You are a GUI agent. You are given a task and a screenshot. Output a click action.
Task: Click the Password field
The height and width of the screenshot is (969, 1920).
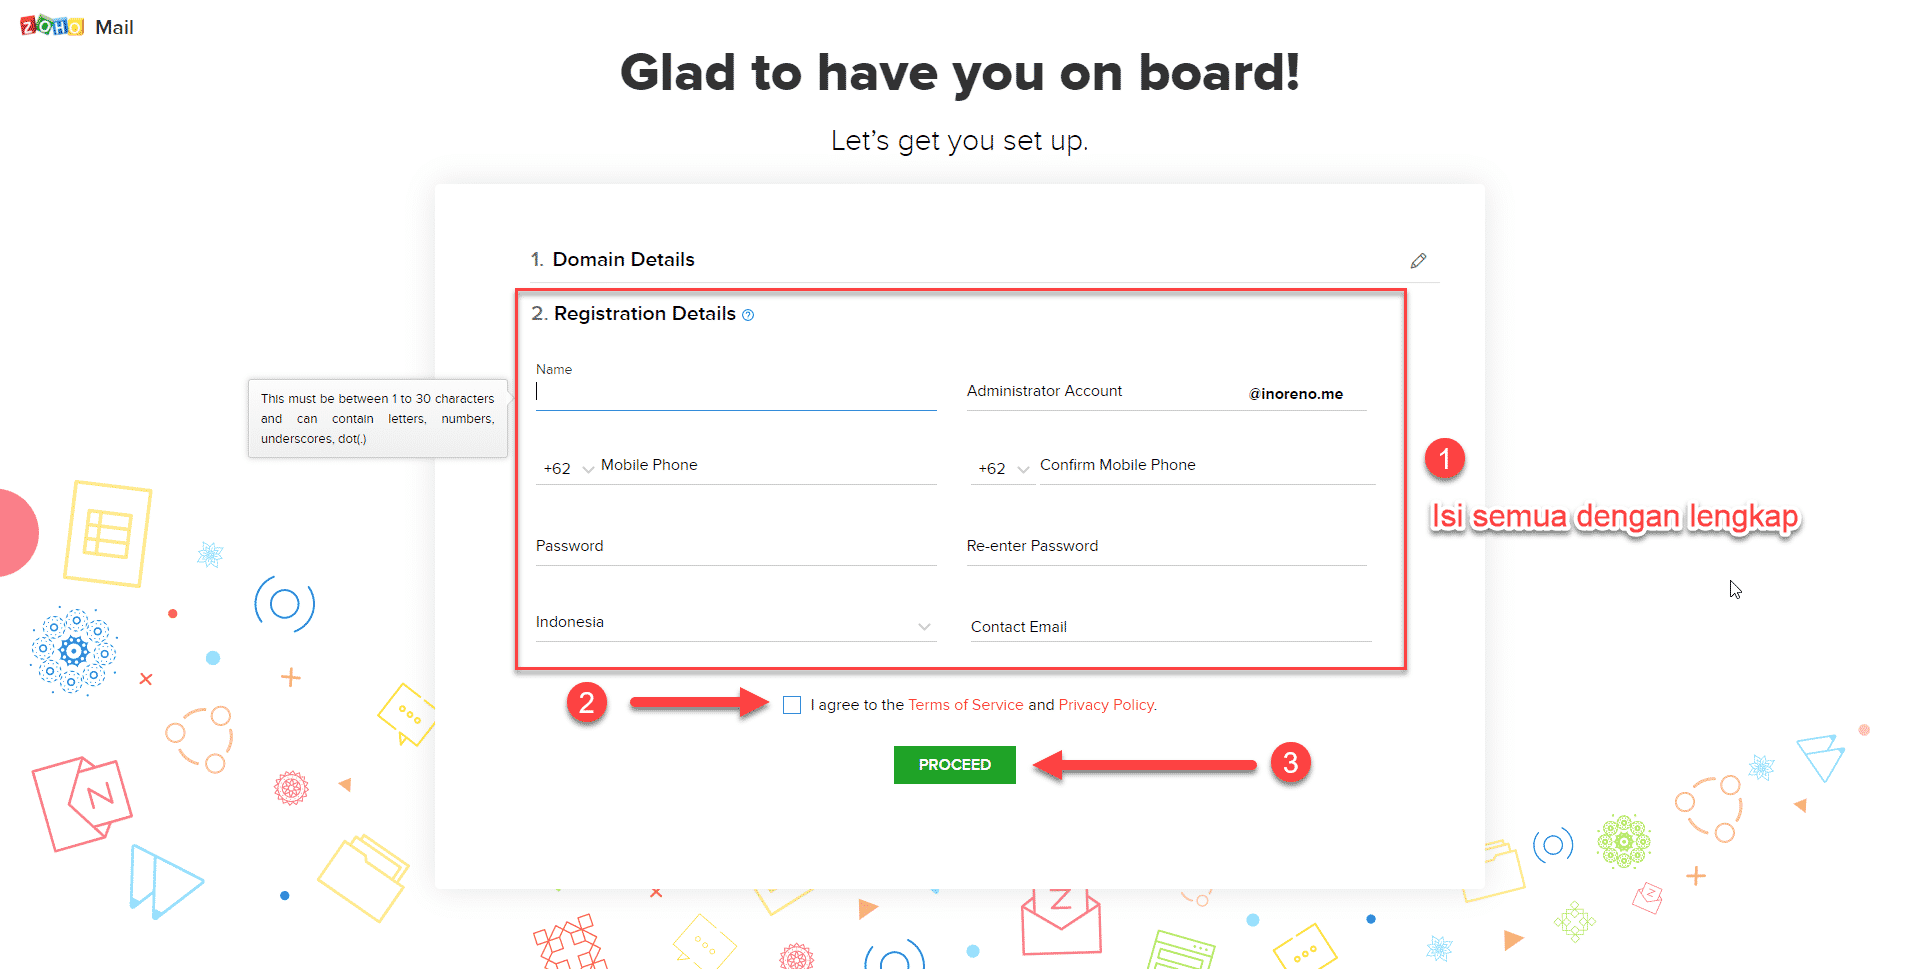(736, 547)
